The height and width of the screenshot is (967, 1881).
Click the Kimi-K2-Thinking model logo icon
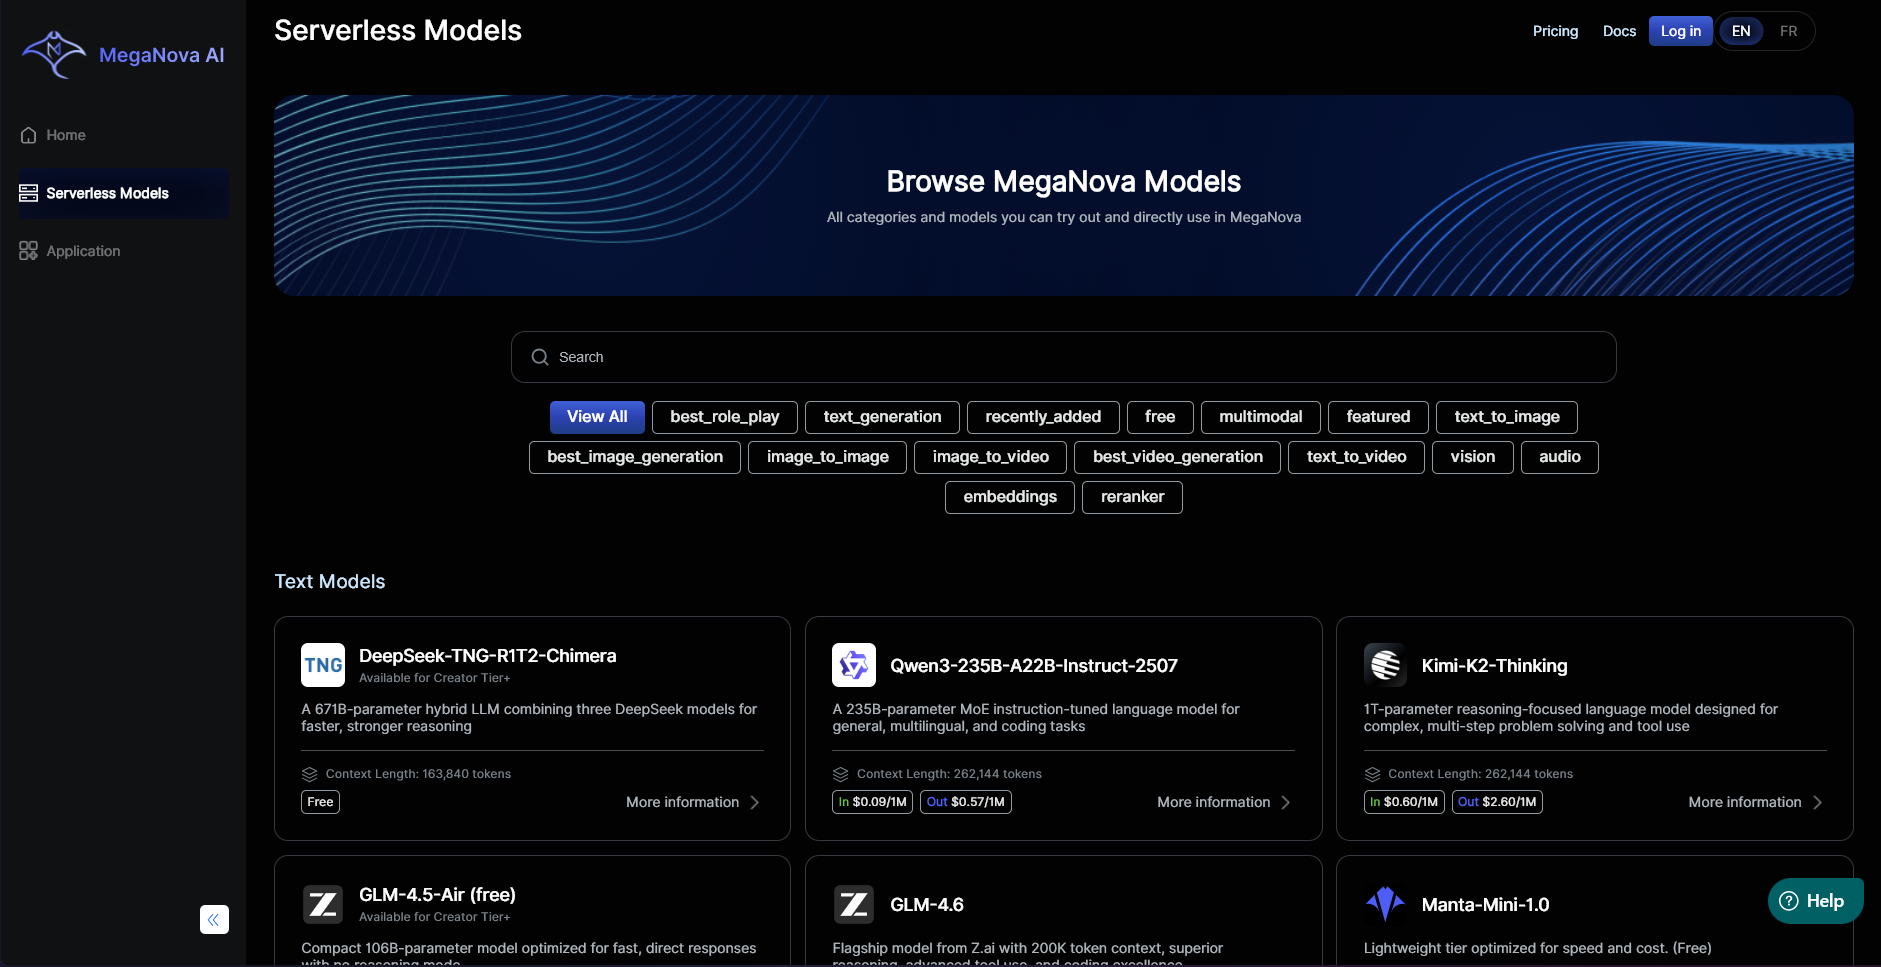(x=1385, y=665)
